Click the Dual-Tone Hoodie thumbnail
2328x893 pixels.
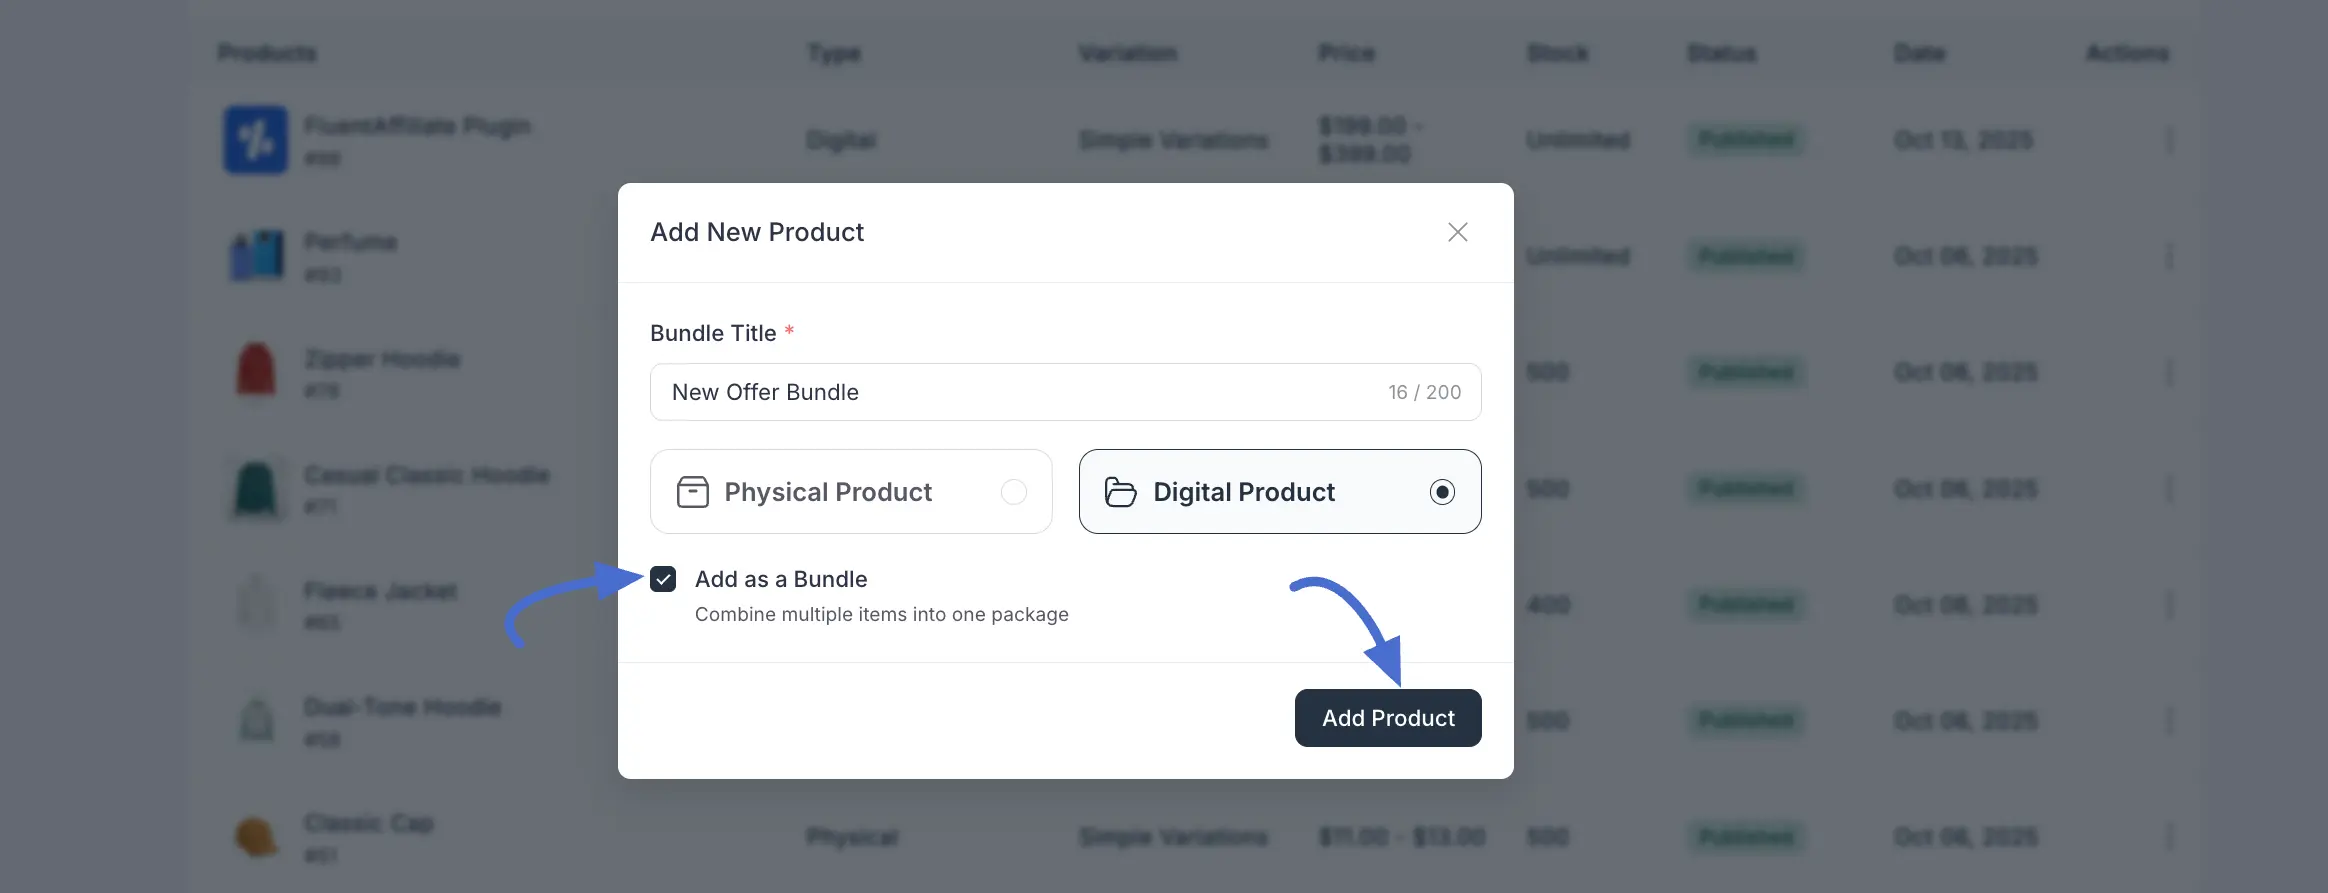(x=256, y=721)
